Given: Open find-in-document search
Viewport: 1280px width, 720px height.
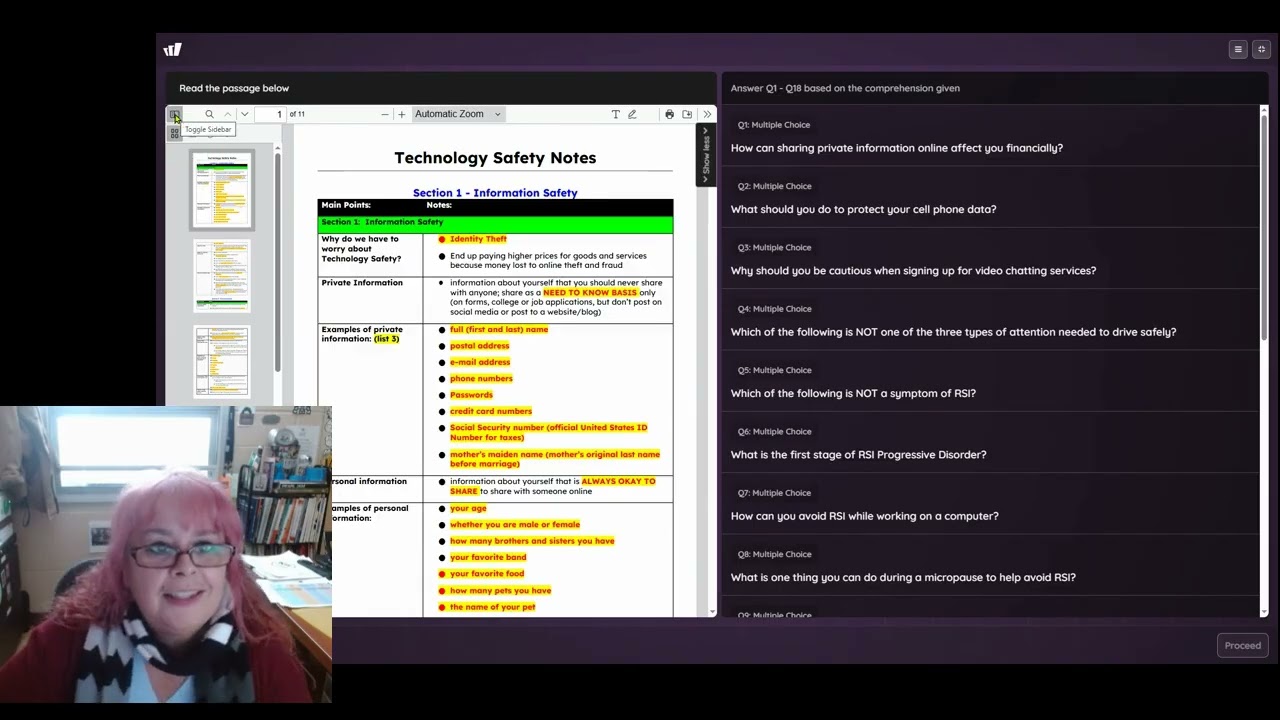Looking at the screenshot, I should (209, 114).
